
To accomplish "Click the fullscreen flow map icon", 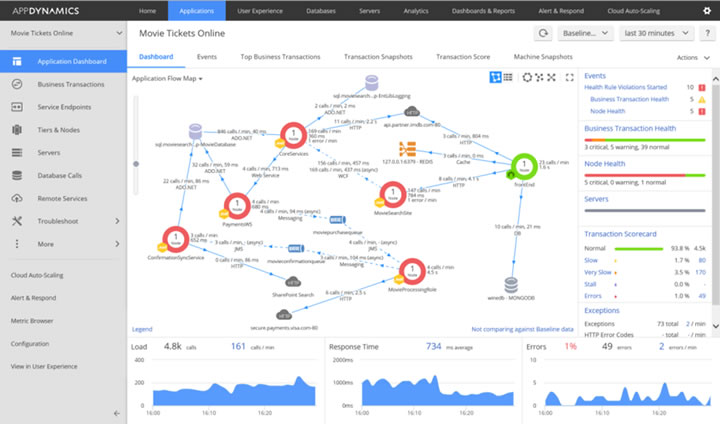I will coord(569,77).
